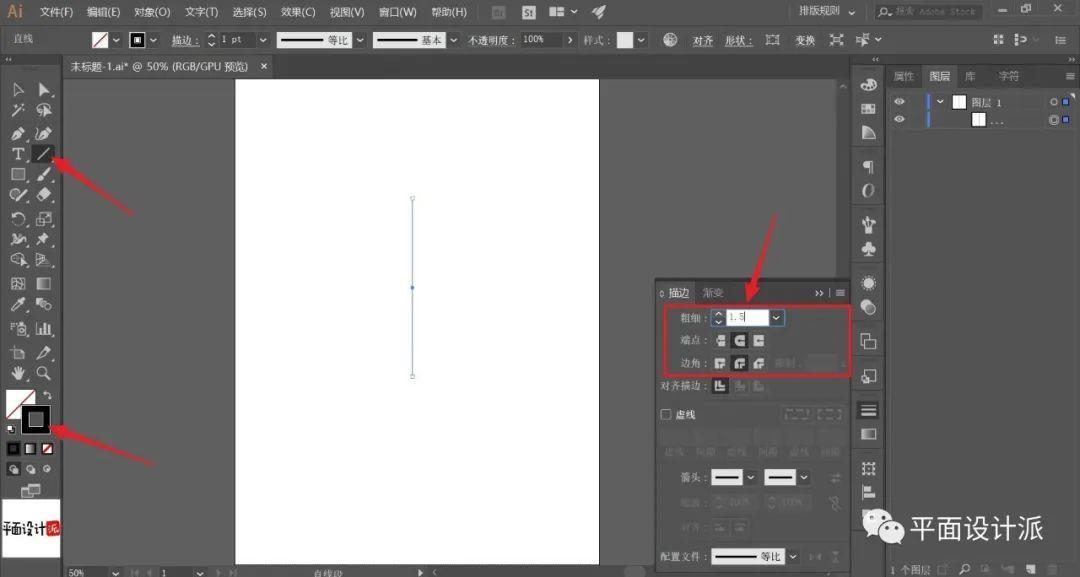Select the Line Segment tool
The height and width of the screenshot is (577, 1080).
43,154
